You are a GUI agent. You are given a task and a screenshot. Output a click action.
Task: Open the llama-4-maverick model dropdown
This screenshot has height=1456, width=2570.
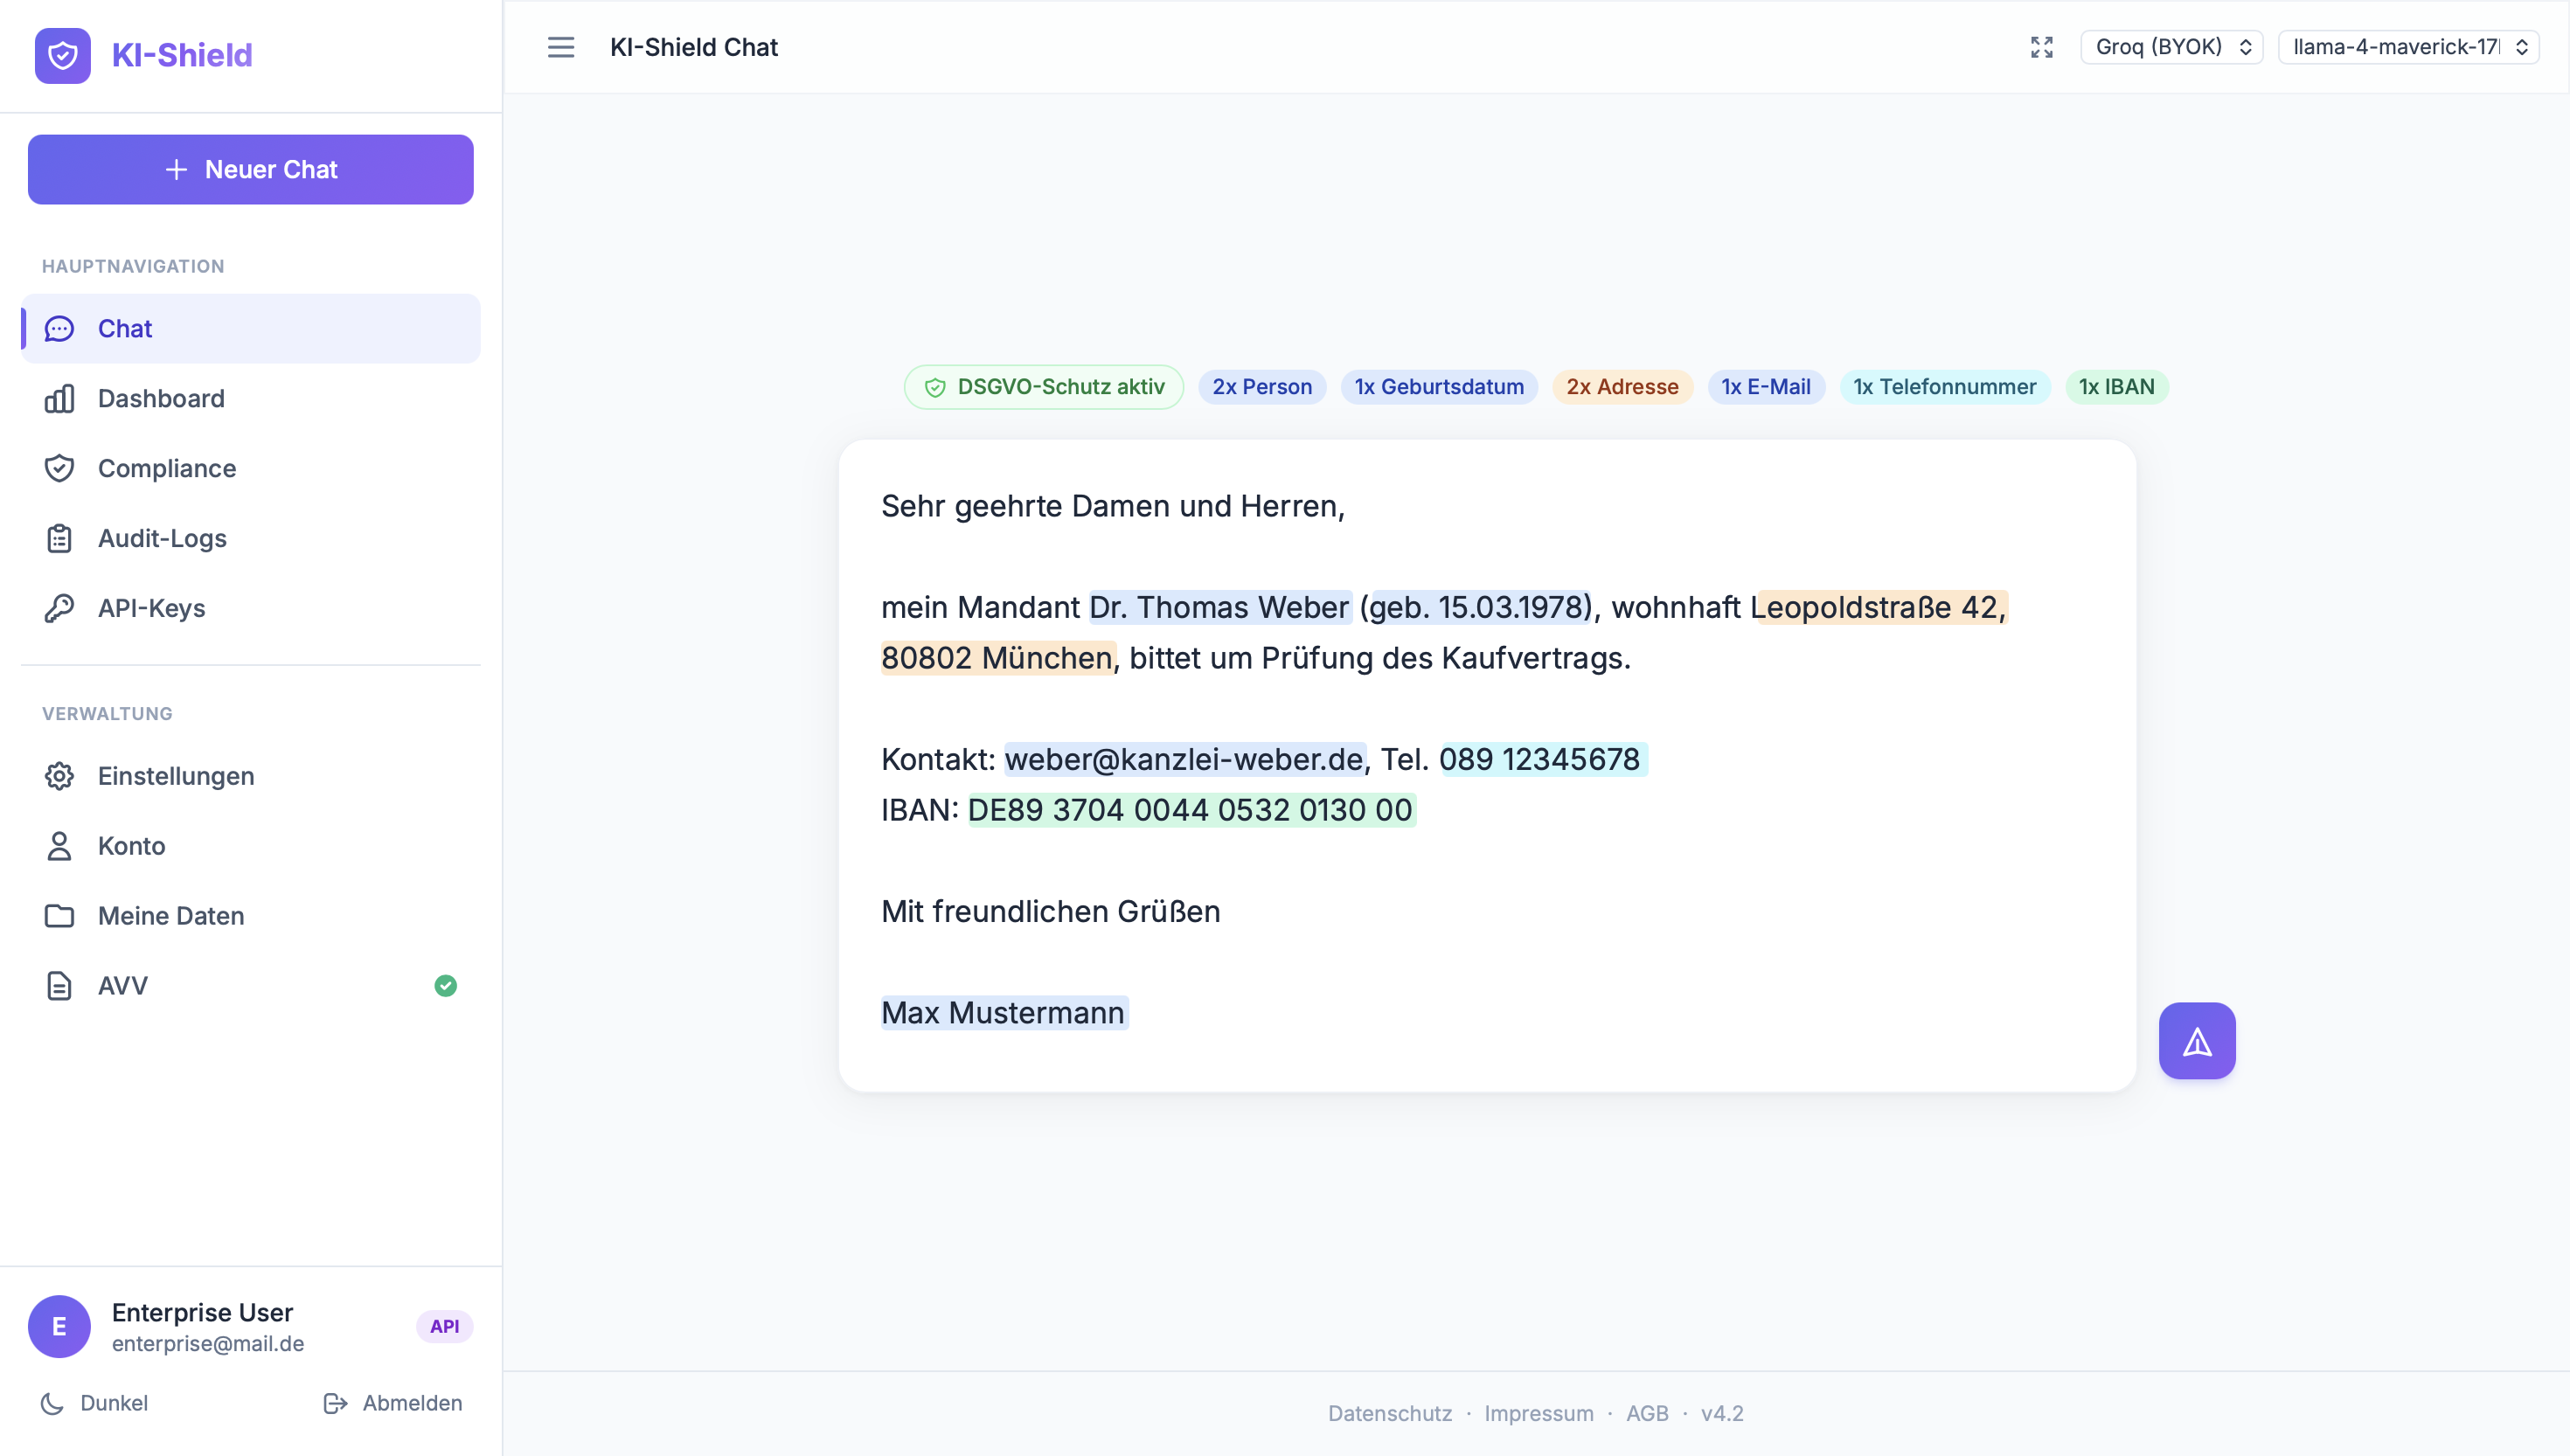[2407, 47]
